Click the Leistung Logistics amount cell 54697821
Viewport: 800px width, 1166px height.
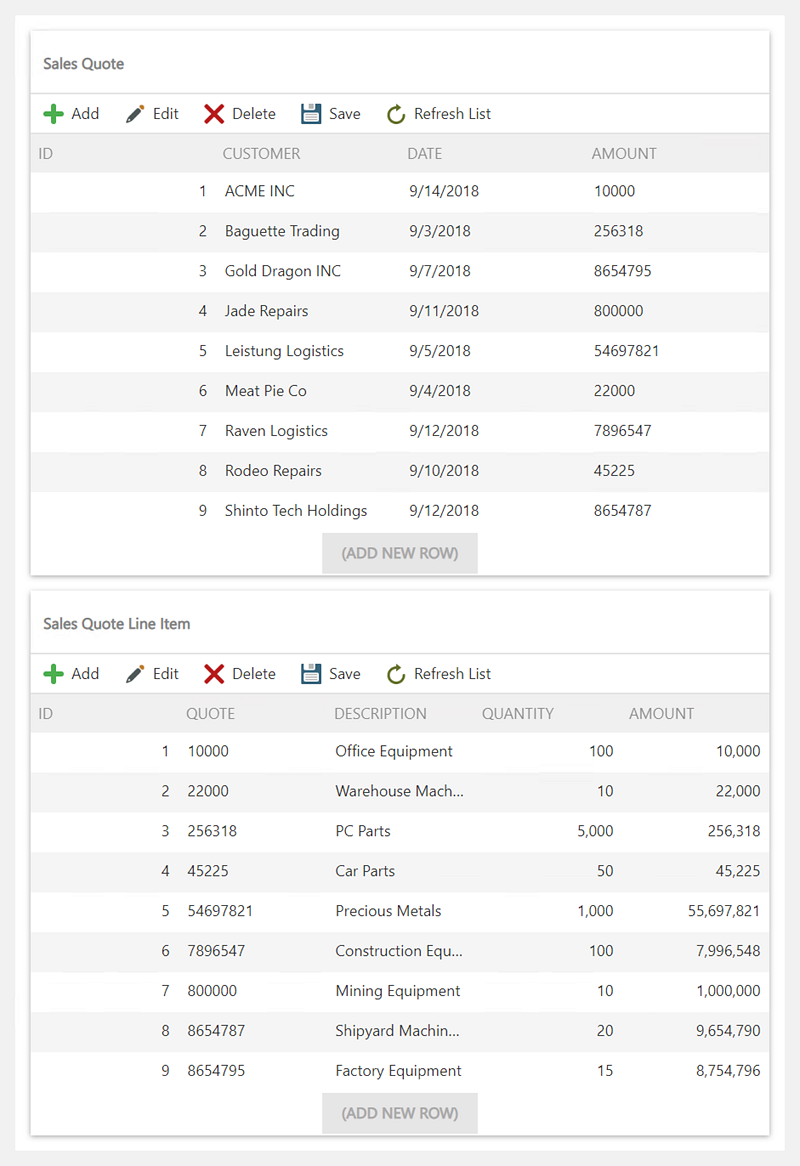(x=626, y=351)
